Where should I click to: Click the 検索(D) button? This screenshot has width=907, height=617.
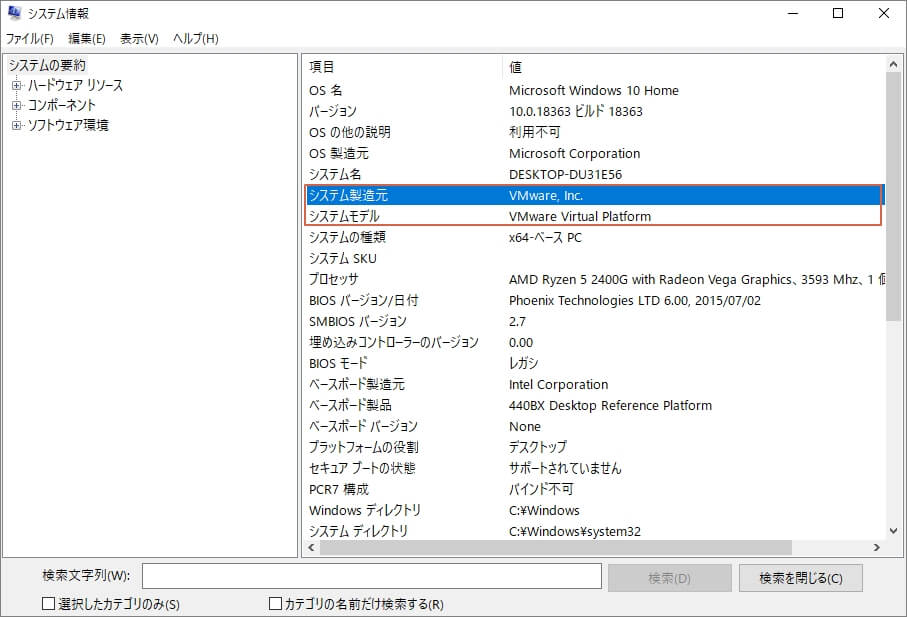669,578
